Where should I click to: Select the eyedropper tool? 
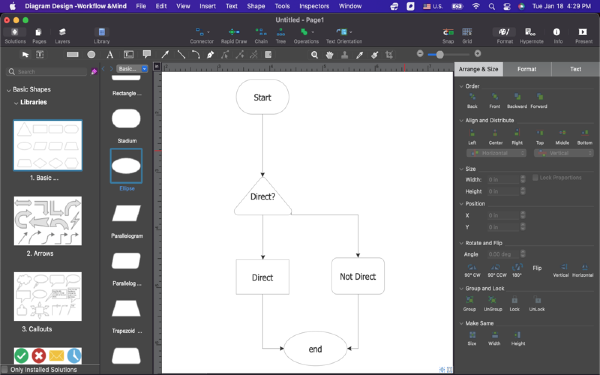click(359, 55)
